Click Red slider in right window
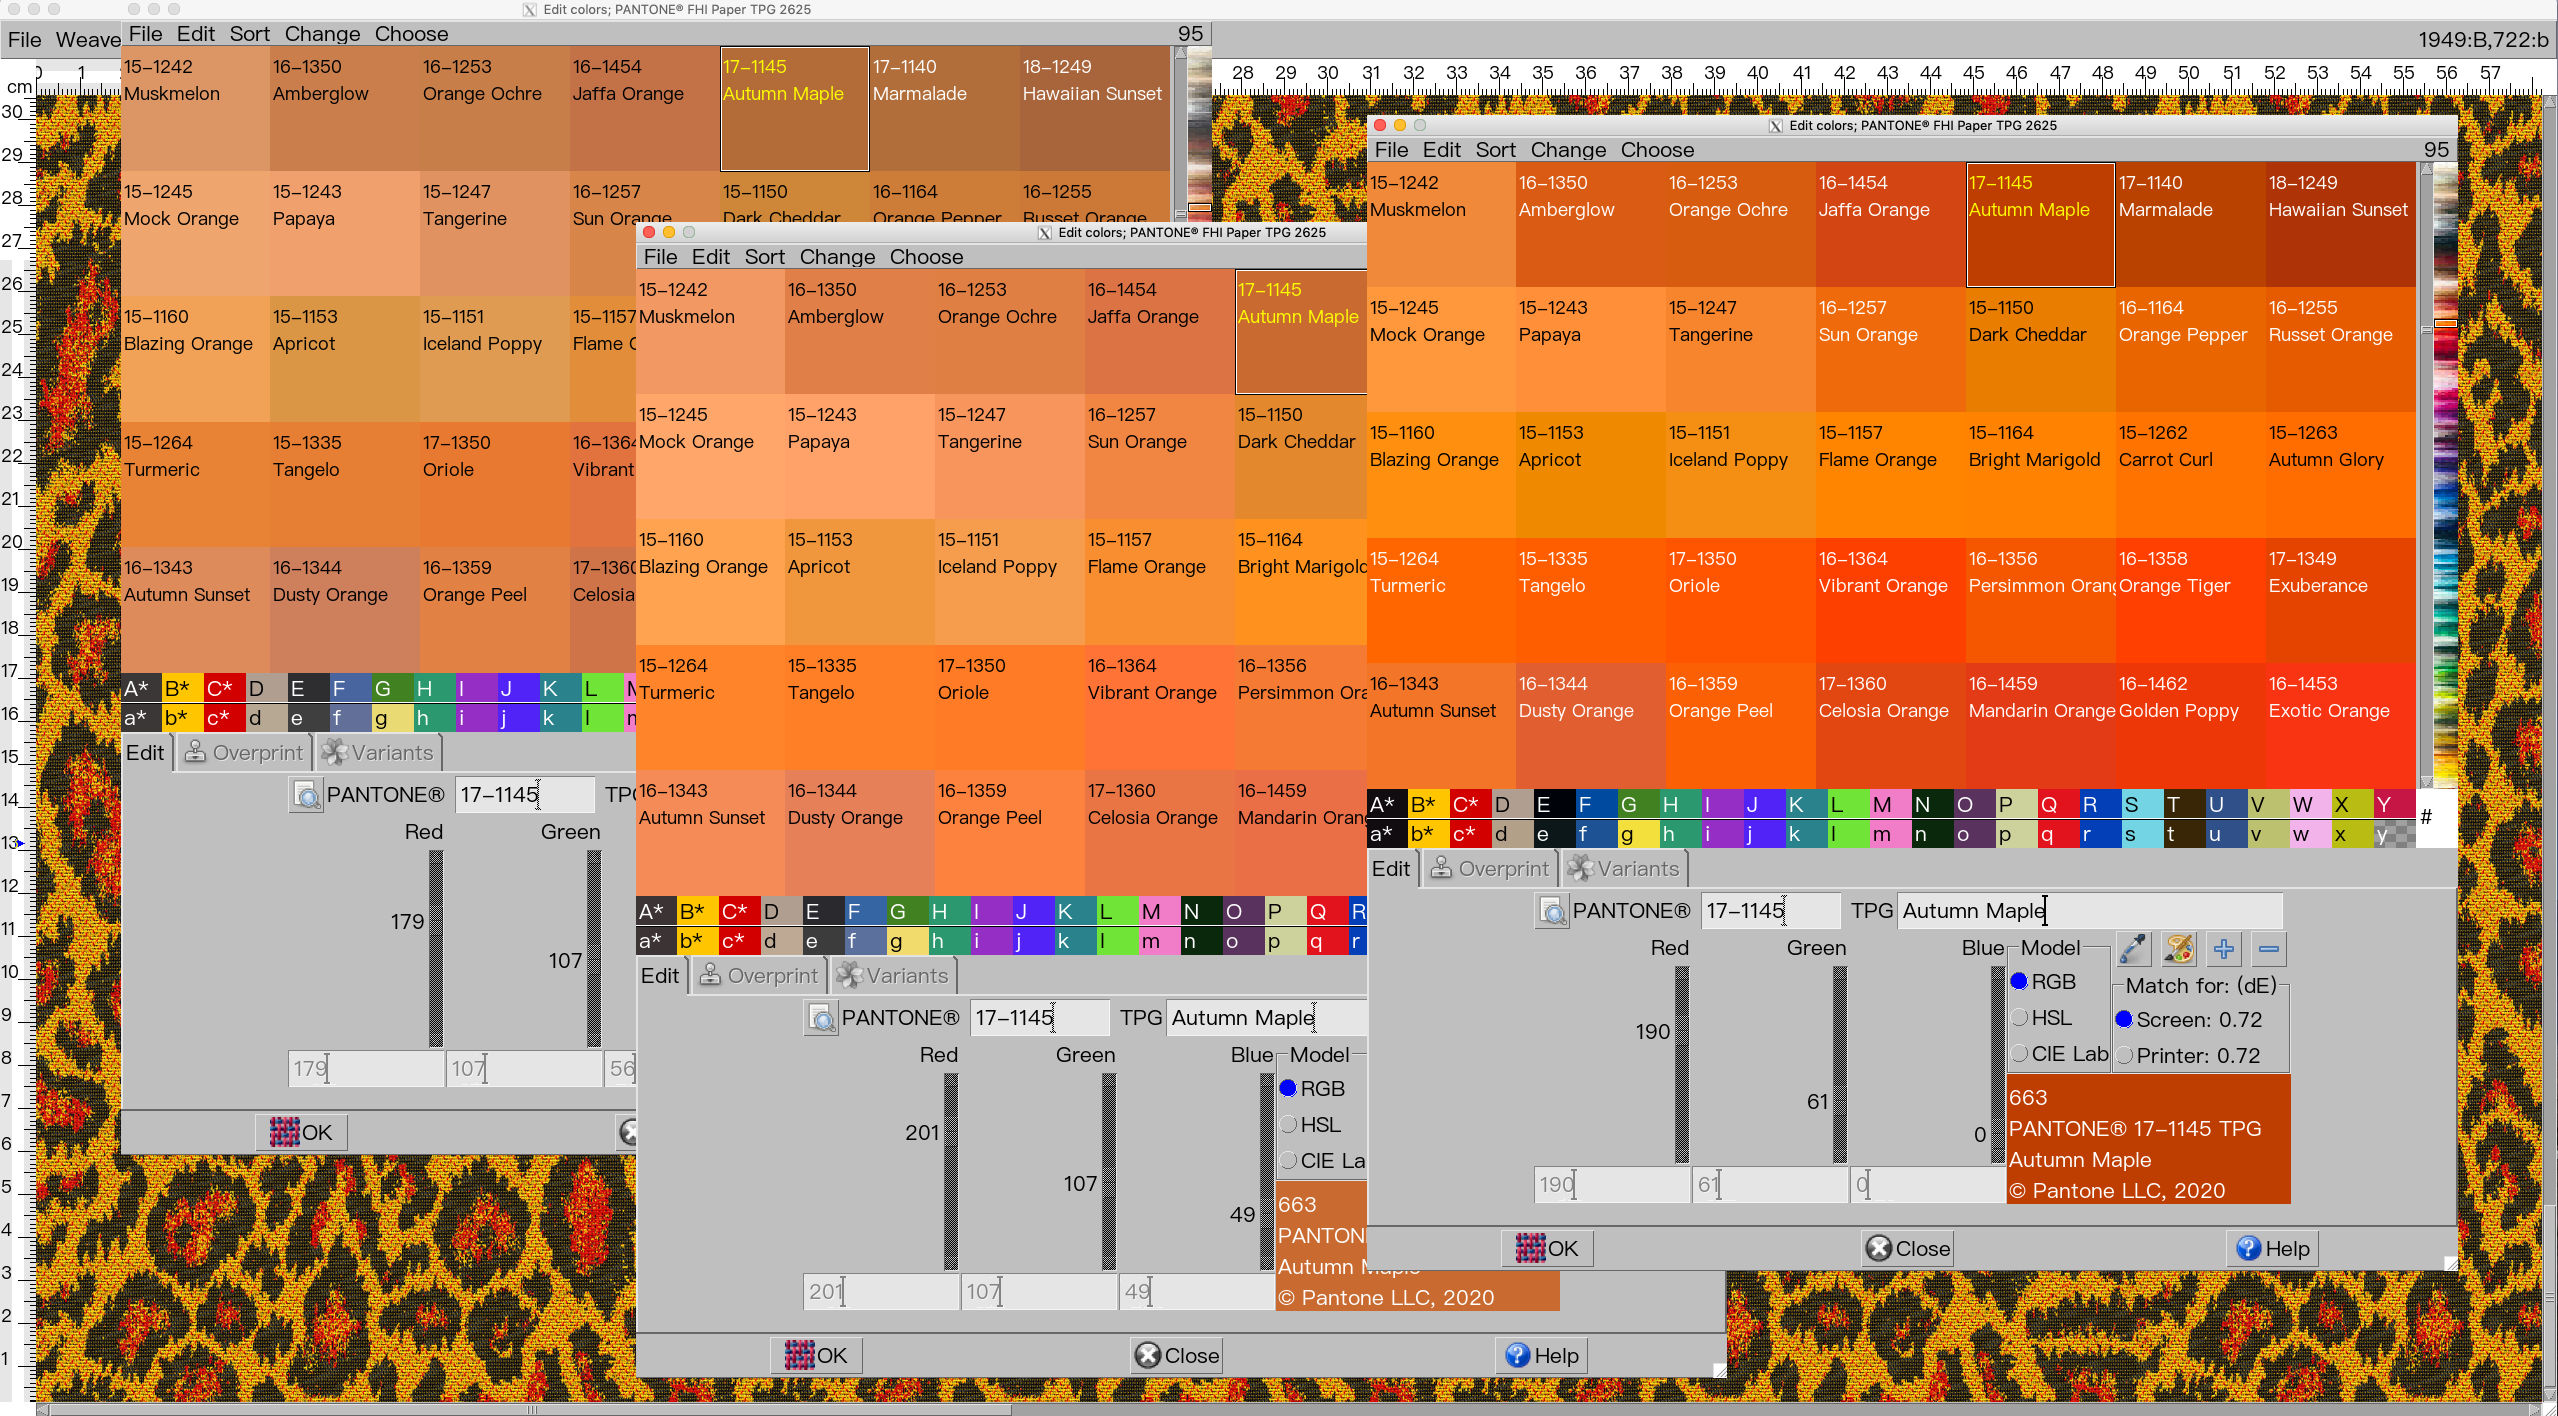Screen dimensions: 2558x1416 click(1681, 1064)
